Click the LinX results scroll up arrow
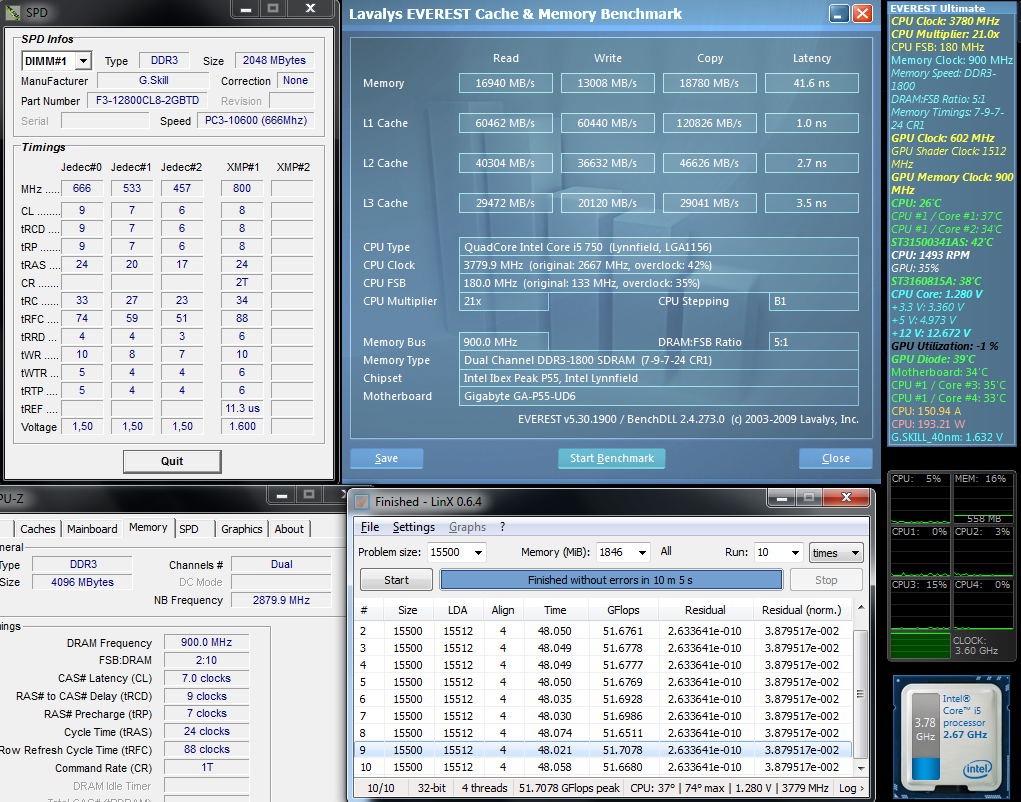The height and width of the screenshot is (802, 1021). 860,608
